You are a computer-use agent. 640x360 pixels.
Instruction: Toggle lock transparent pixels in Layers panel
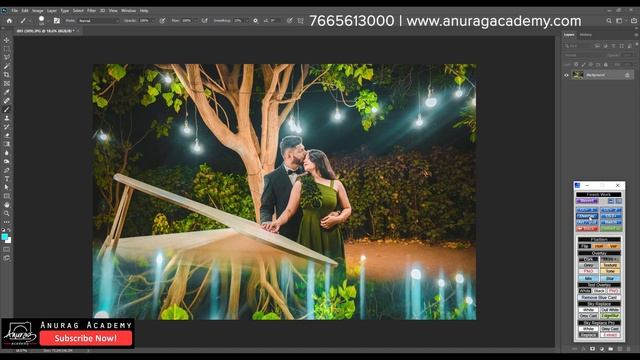click(576, 64)
